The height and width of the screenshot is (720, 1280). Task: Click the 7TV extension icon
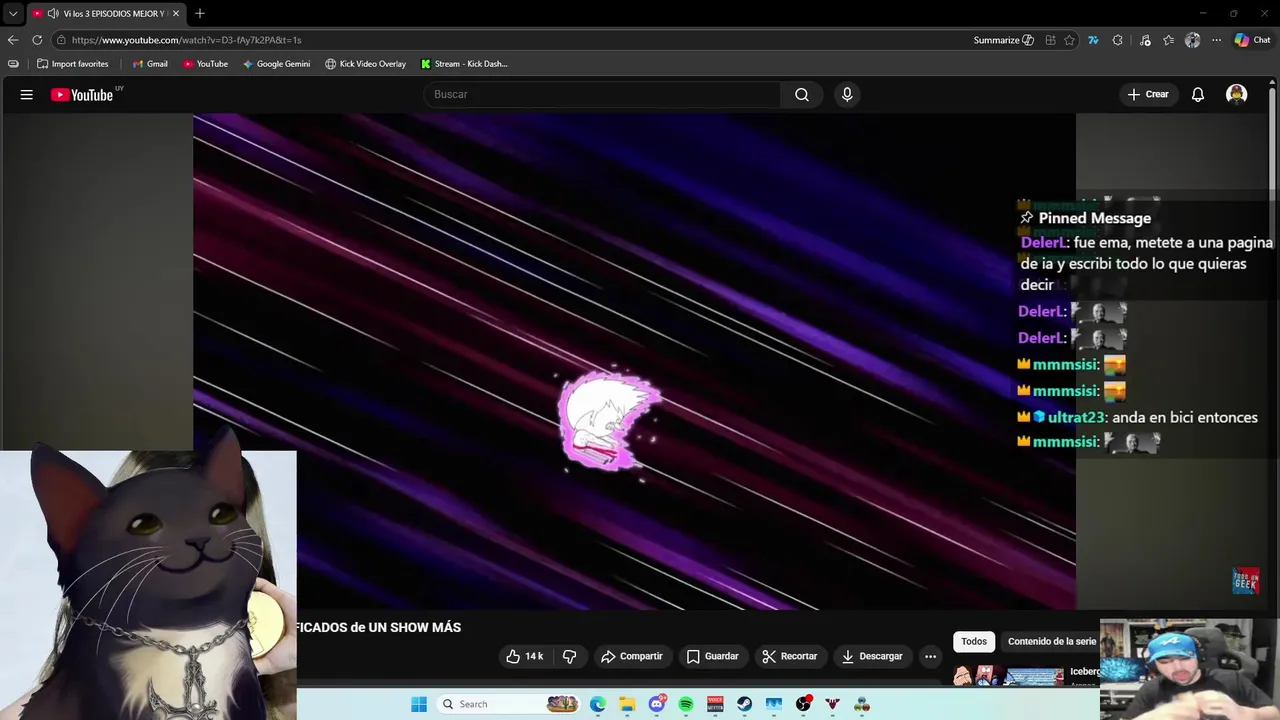pyautogui.click(x=1093, y=40)
